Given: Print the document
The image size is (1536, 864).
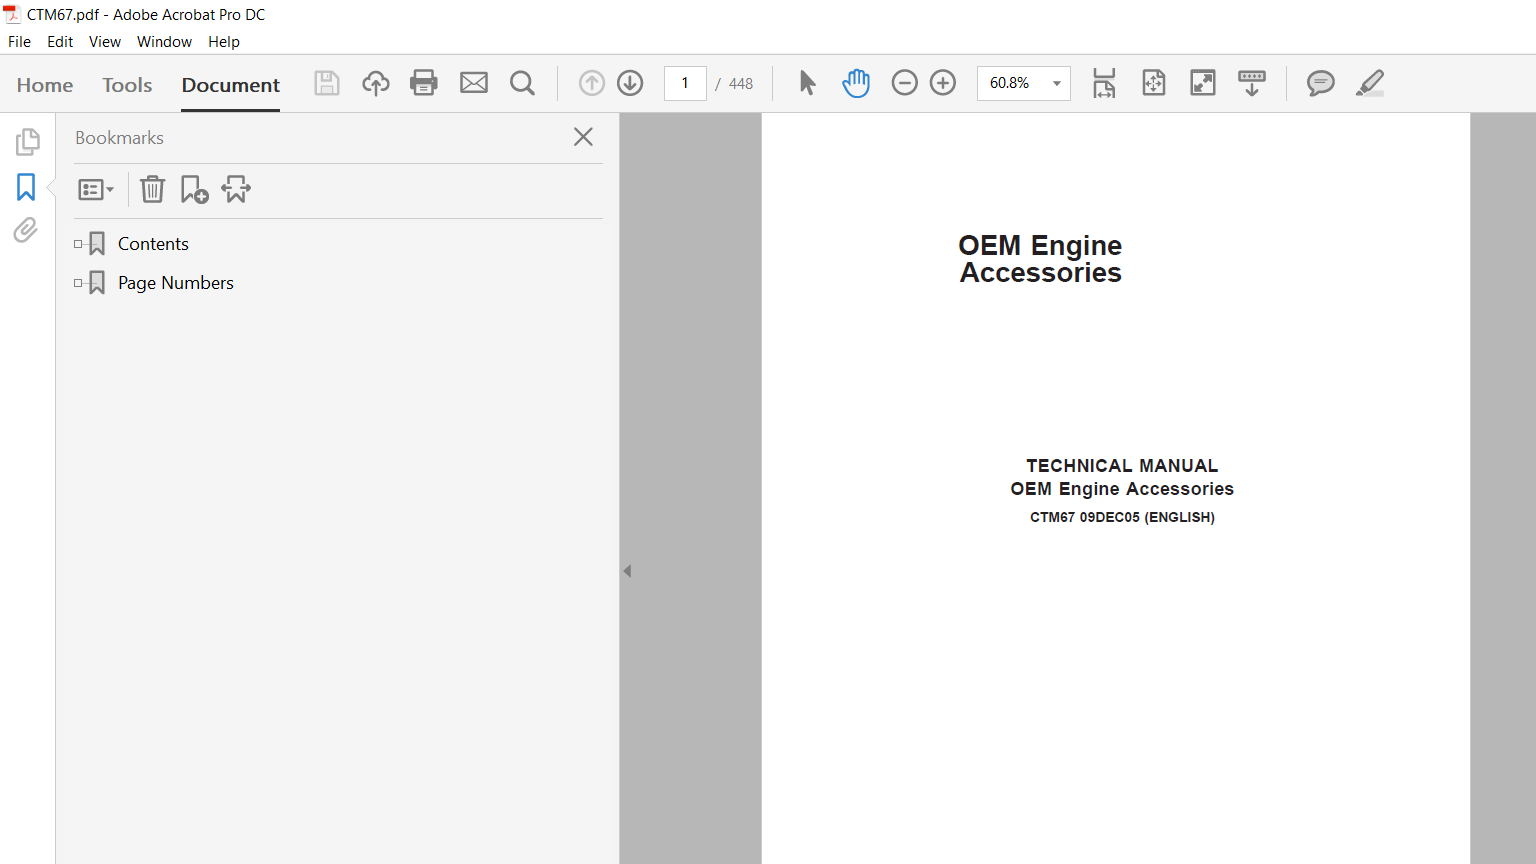Looking at the screenshot, I should click(x=424, y=83).
